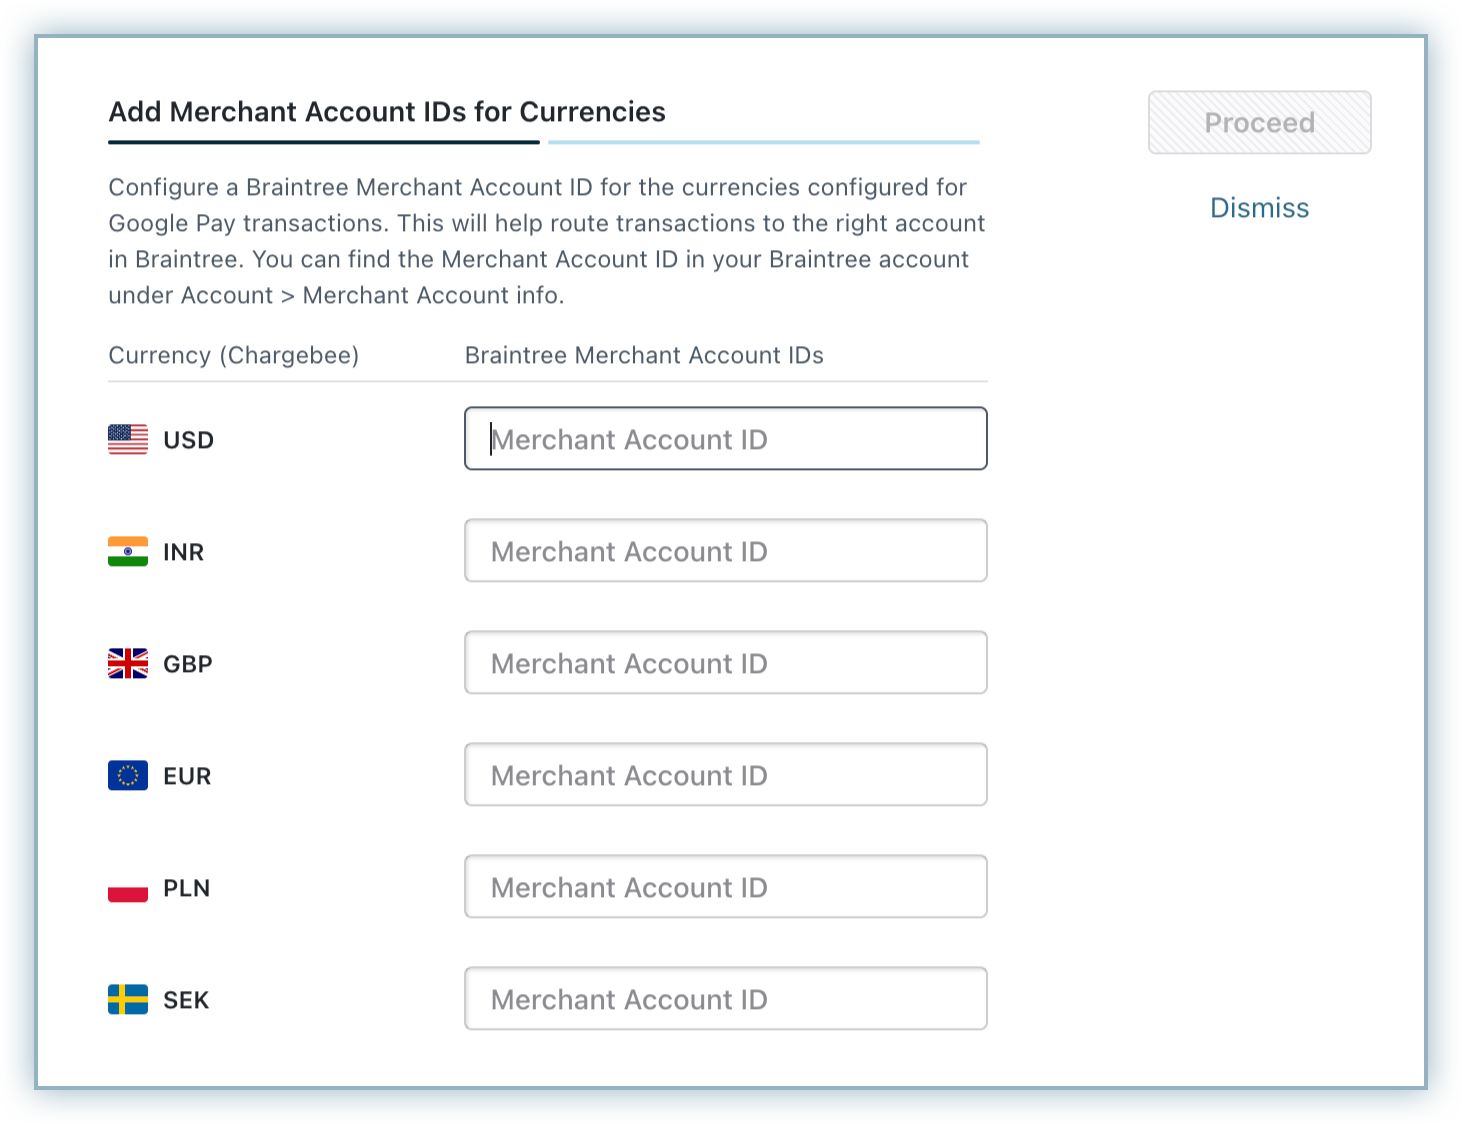Click the EUR European Union flag icon
The width and height of the screenshot is (1462, 1124).
click(128, 775)
